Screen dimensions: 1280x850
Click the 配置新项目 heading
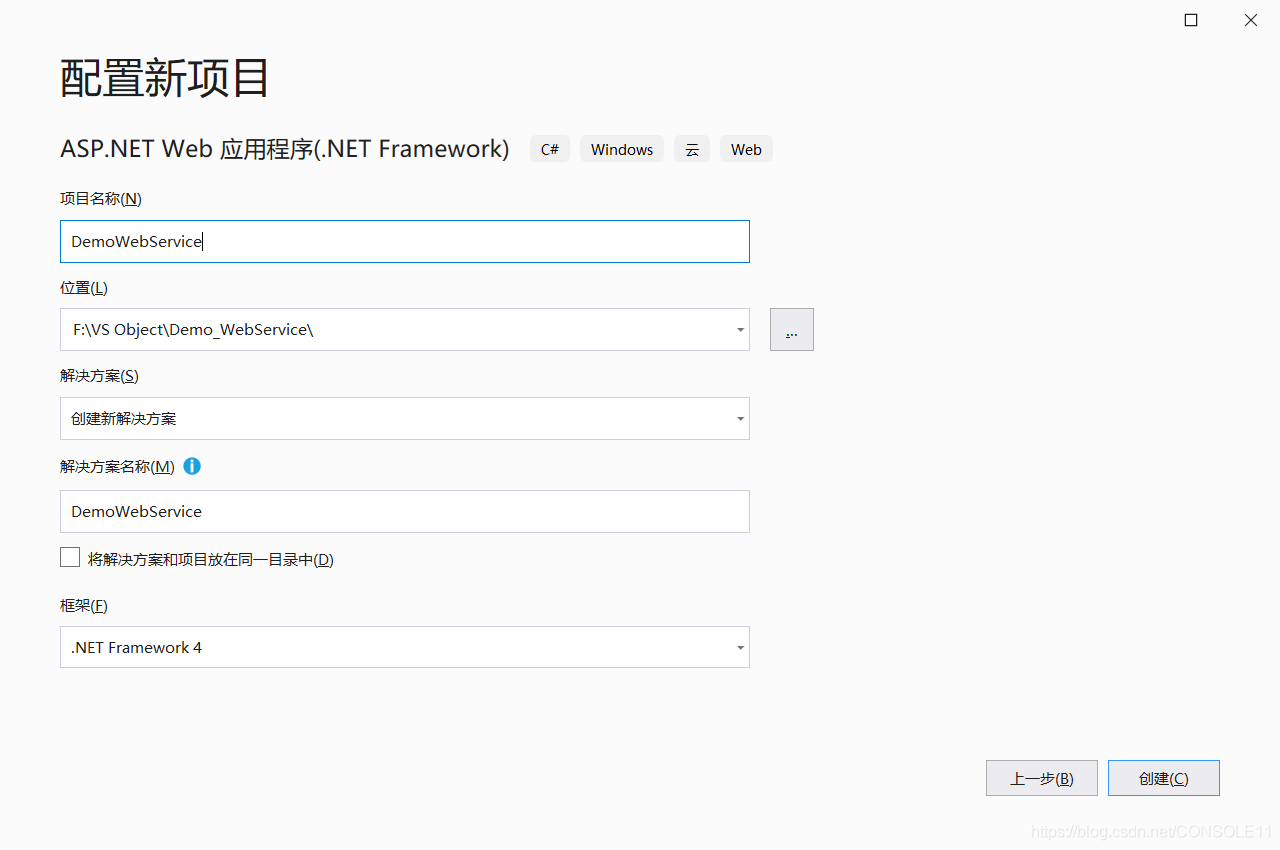(x=165, y=78)
